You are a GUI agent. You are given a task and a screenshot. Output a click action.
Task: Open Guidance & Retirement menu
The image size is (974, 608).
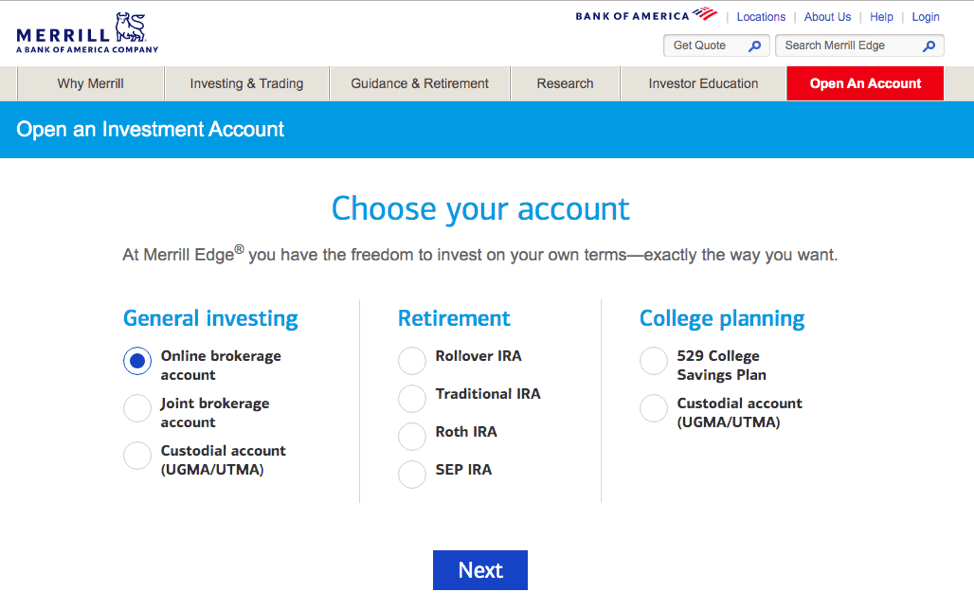click(420, 84)
